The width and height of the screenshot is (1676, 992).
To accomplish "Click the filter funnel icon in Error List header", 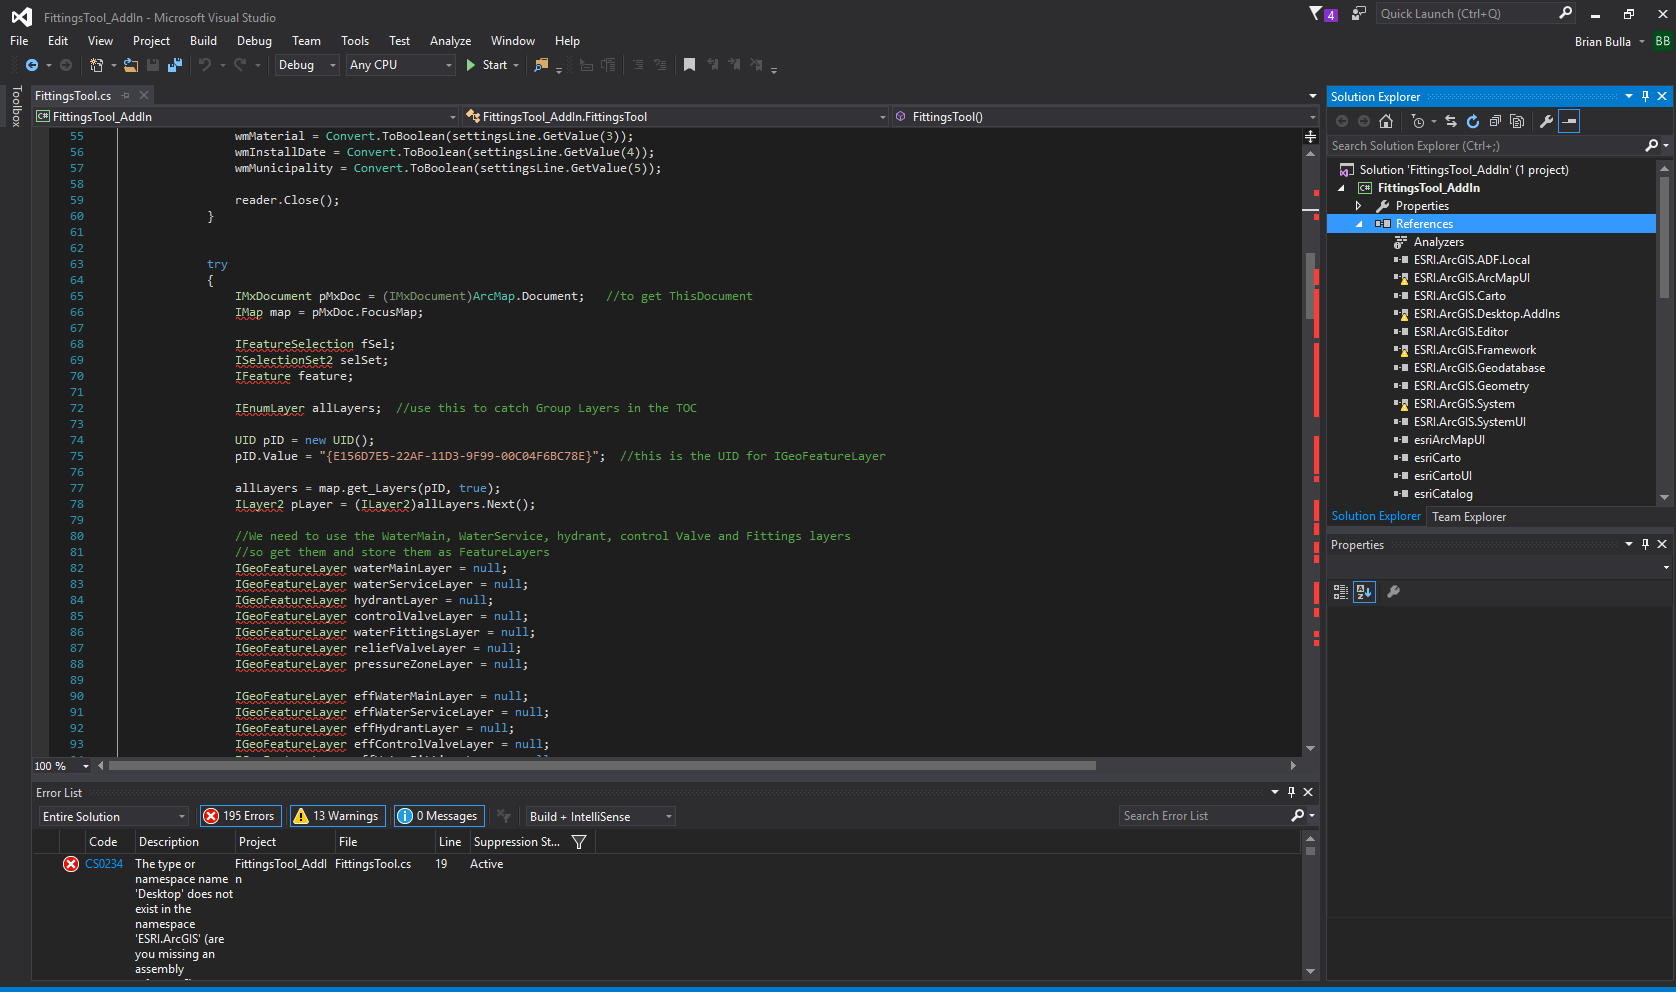I will (x=579, y=842).
